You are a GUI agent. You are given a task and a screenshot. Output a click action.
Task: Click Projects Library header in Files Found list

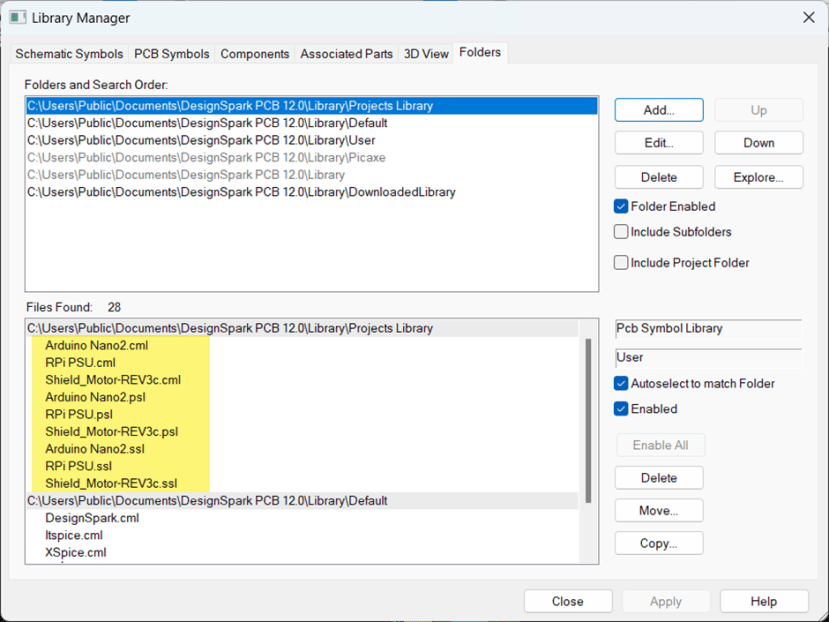click(302, 328)
